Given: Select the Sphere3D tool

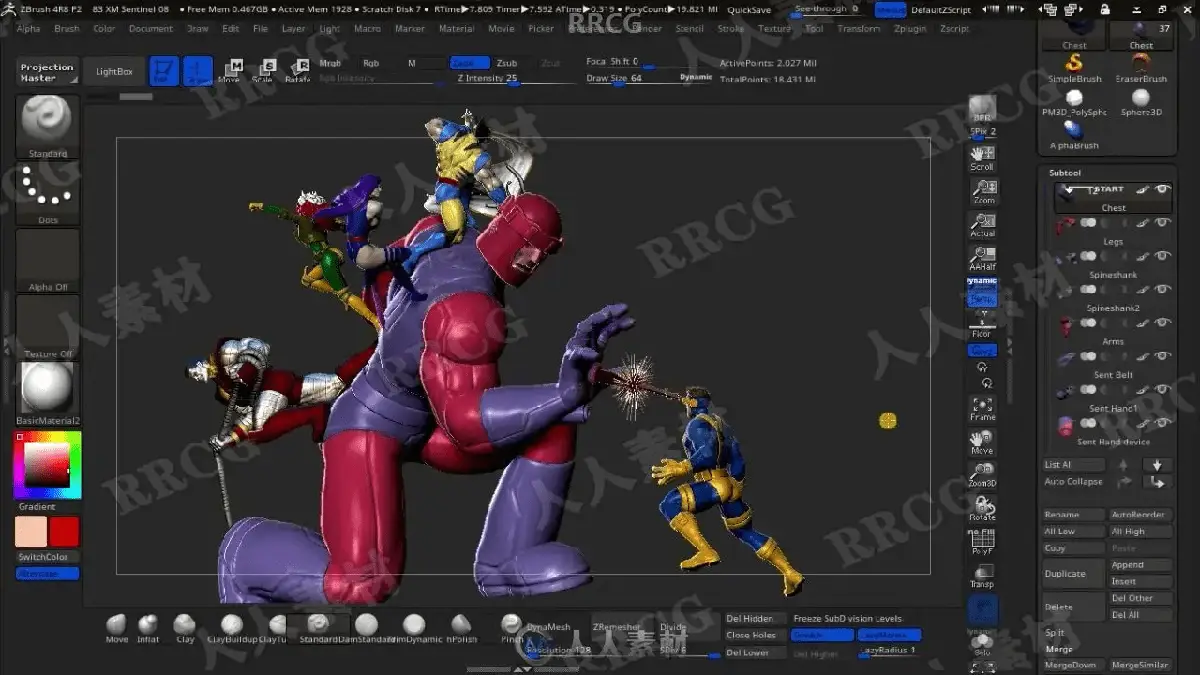Looking at the screenshot, I should [x=1141, y=103].
